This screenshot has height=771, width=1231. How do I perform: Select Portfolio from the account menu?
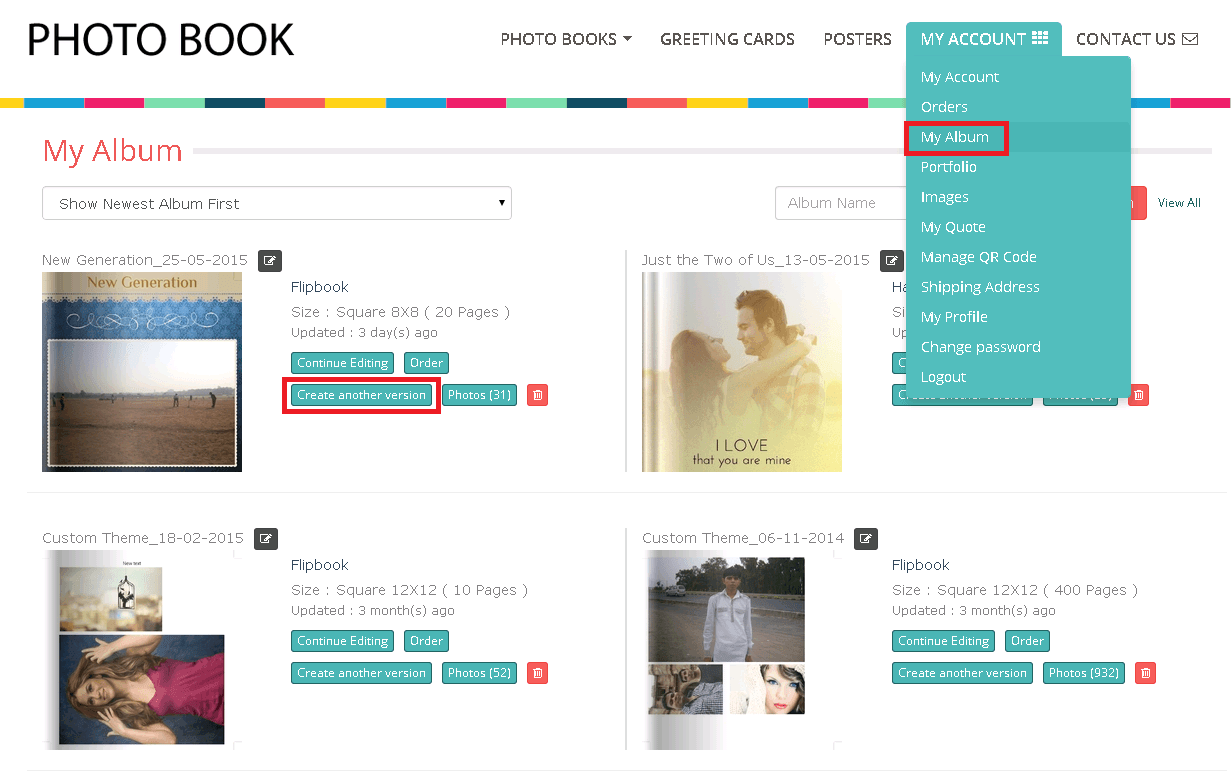tap(948, 167)
